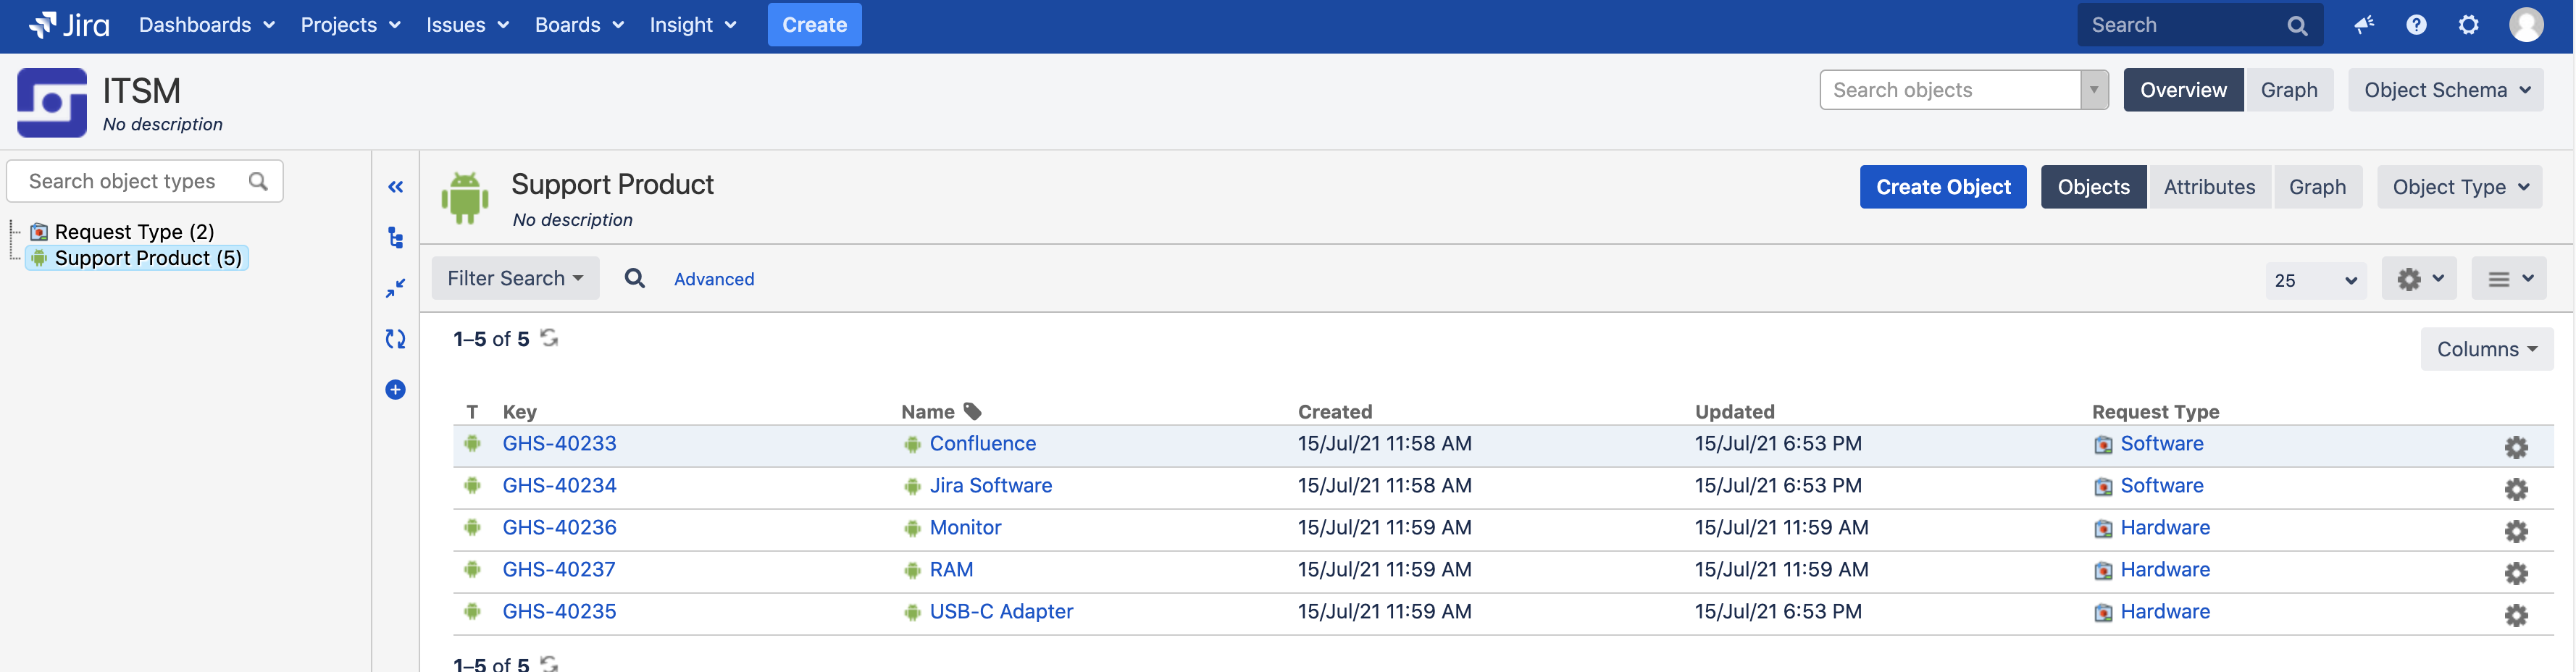This screenshot has height=672, width=2576.
Task: Open Jira settings gear in top bar
Action: point(2468,25)
